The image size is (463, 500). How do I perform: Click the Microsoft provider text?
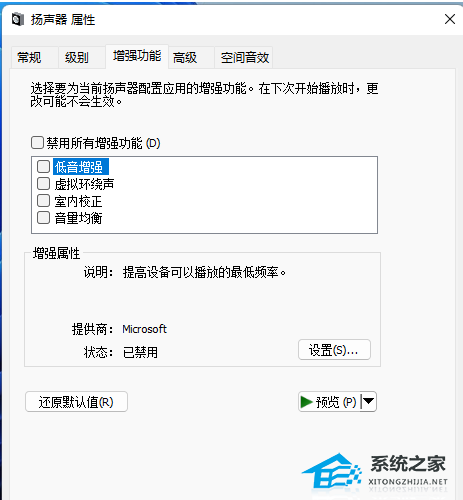click(x=144, y=329)
